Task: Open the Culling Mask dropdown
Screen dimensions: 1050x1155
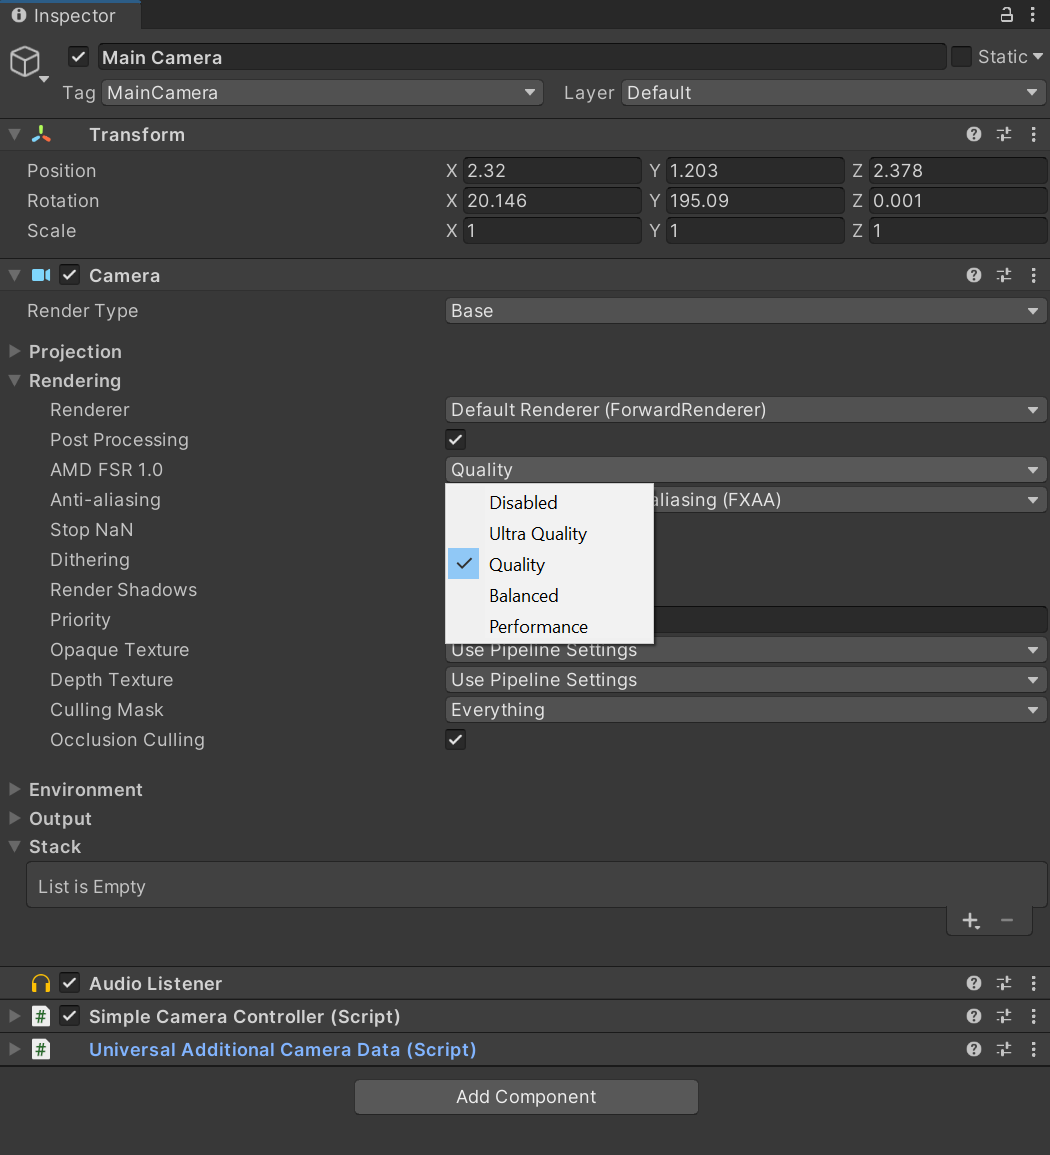Action: [745, 710]
